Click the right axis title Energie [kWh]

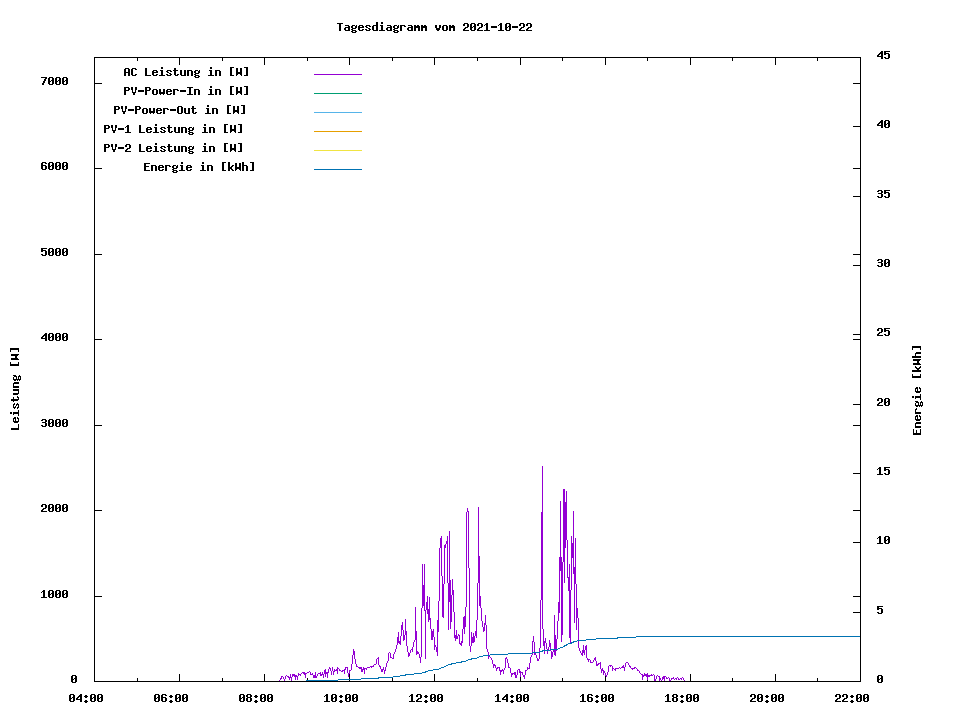tap(918, 390)
